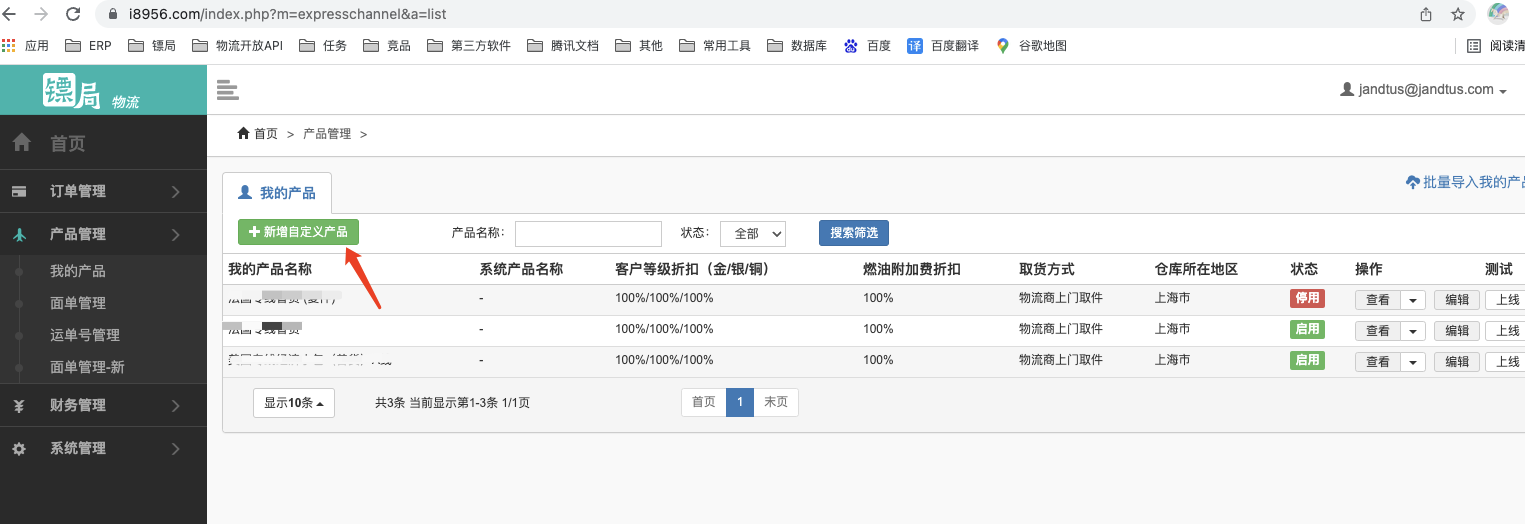1525x524 pixels.
Task: Open the 物流开放API bookmark folder
Action: 239,45
